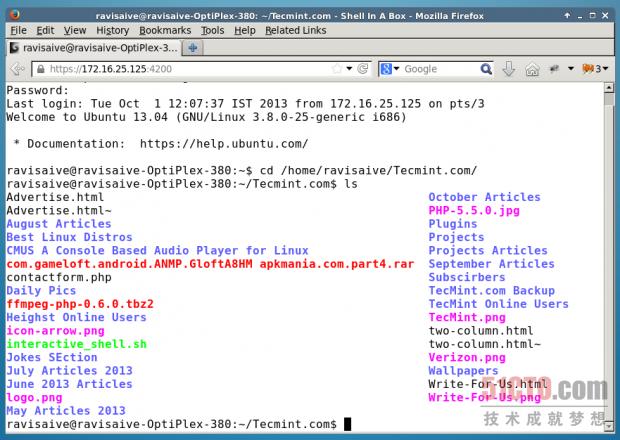Click the terminal cursor at the prompt
Image resolution: width=620 pixels, height=440 pixels.
(347, 424)
